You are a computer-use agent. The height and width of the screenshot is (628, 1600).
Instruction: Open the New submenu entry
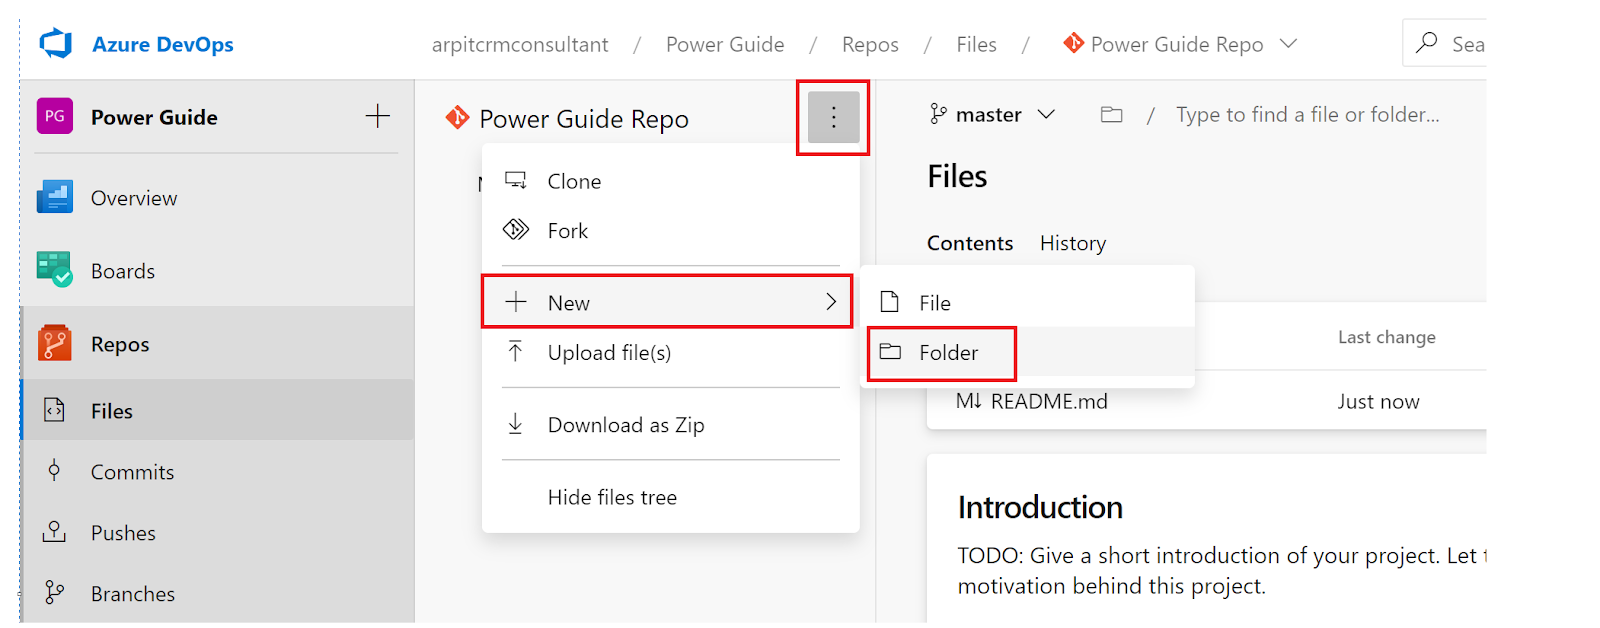(667, 302)
